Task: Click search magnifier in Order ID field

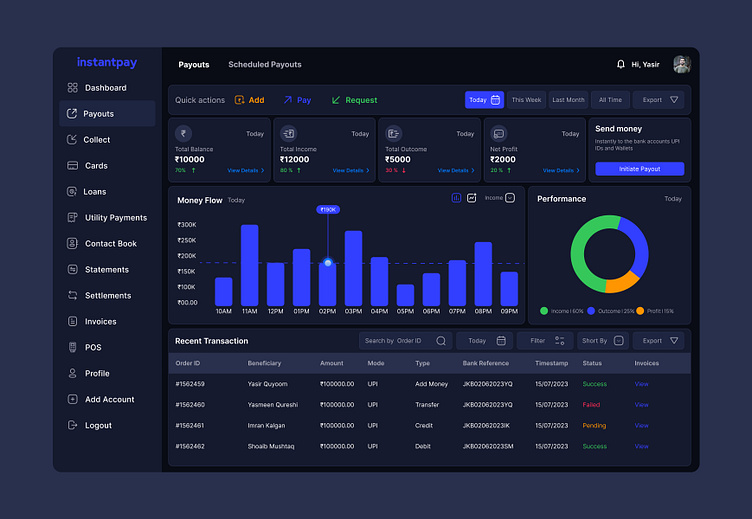Action: 441,341
